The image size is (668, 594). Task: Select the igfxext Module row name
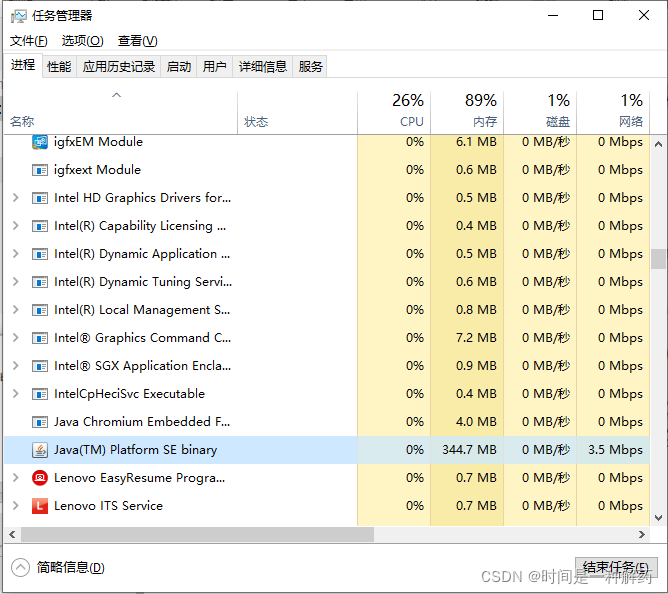pos(97,170)
